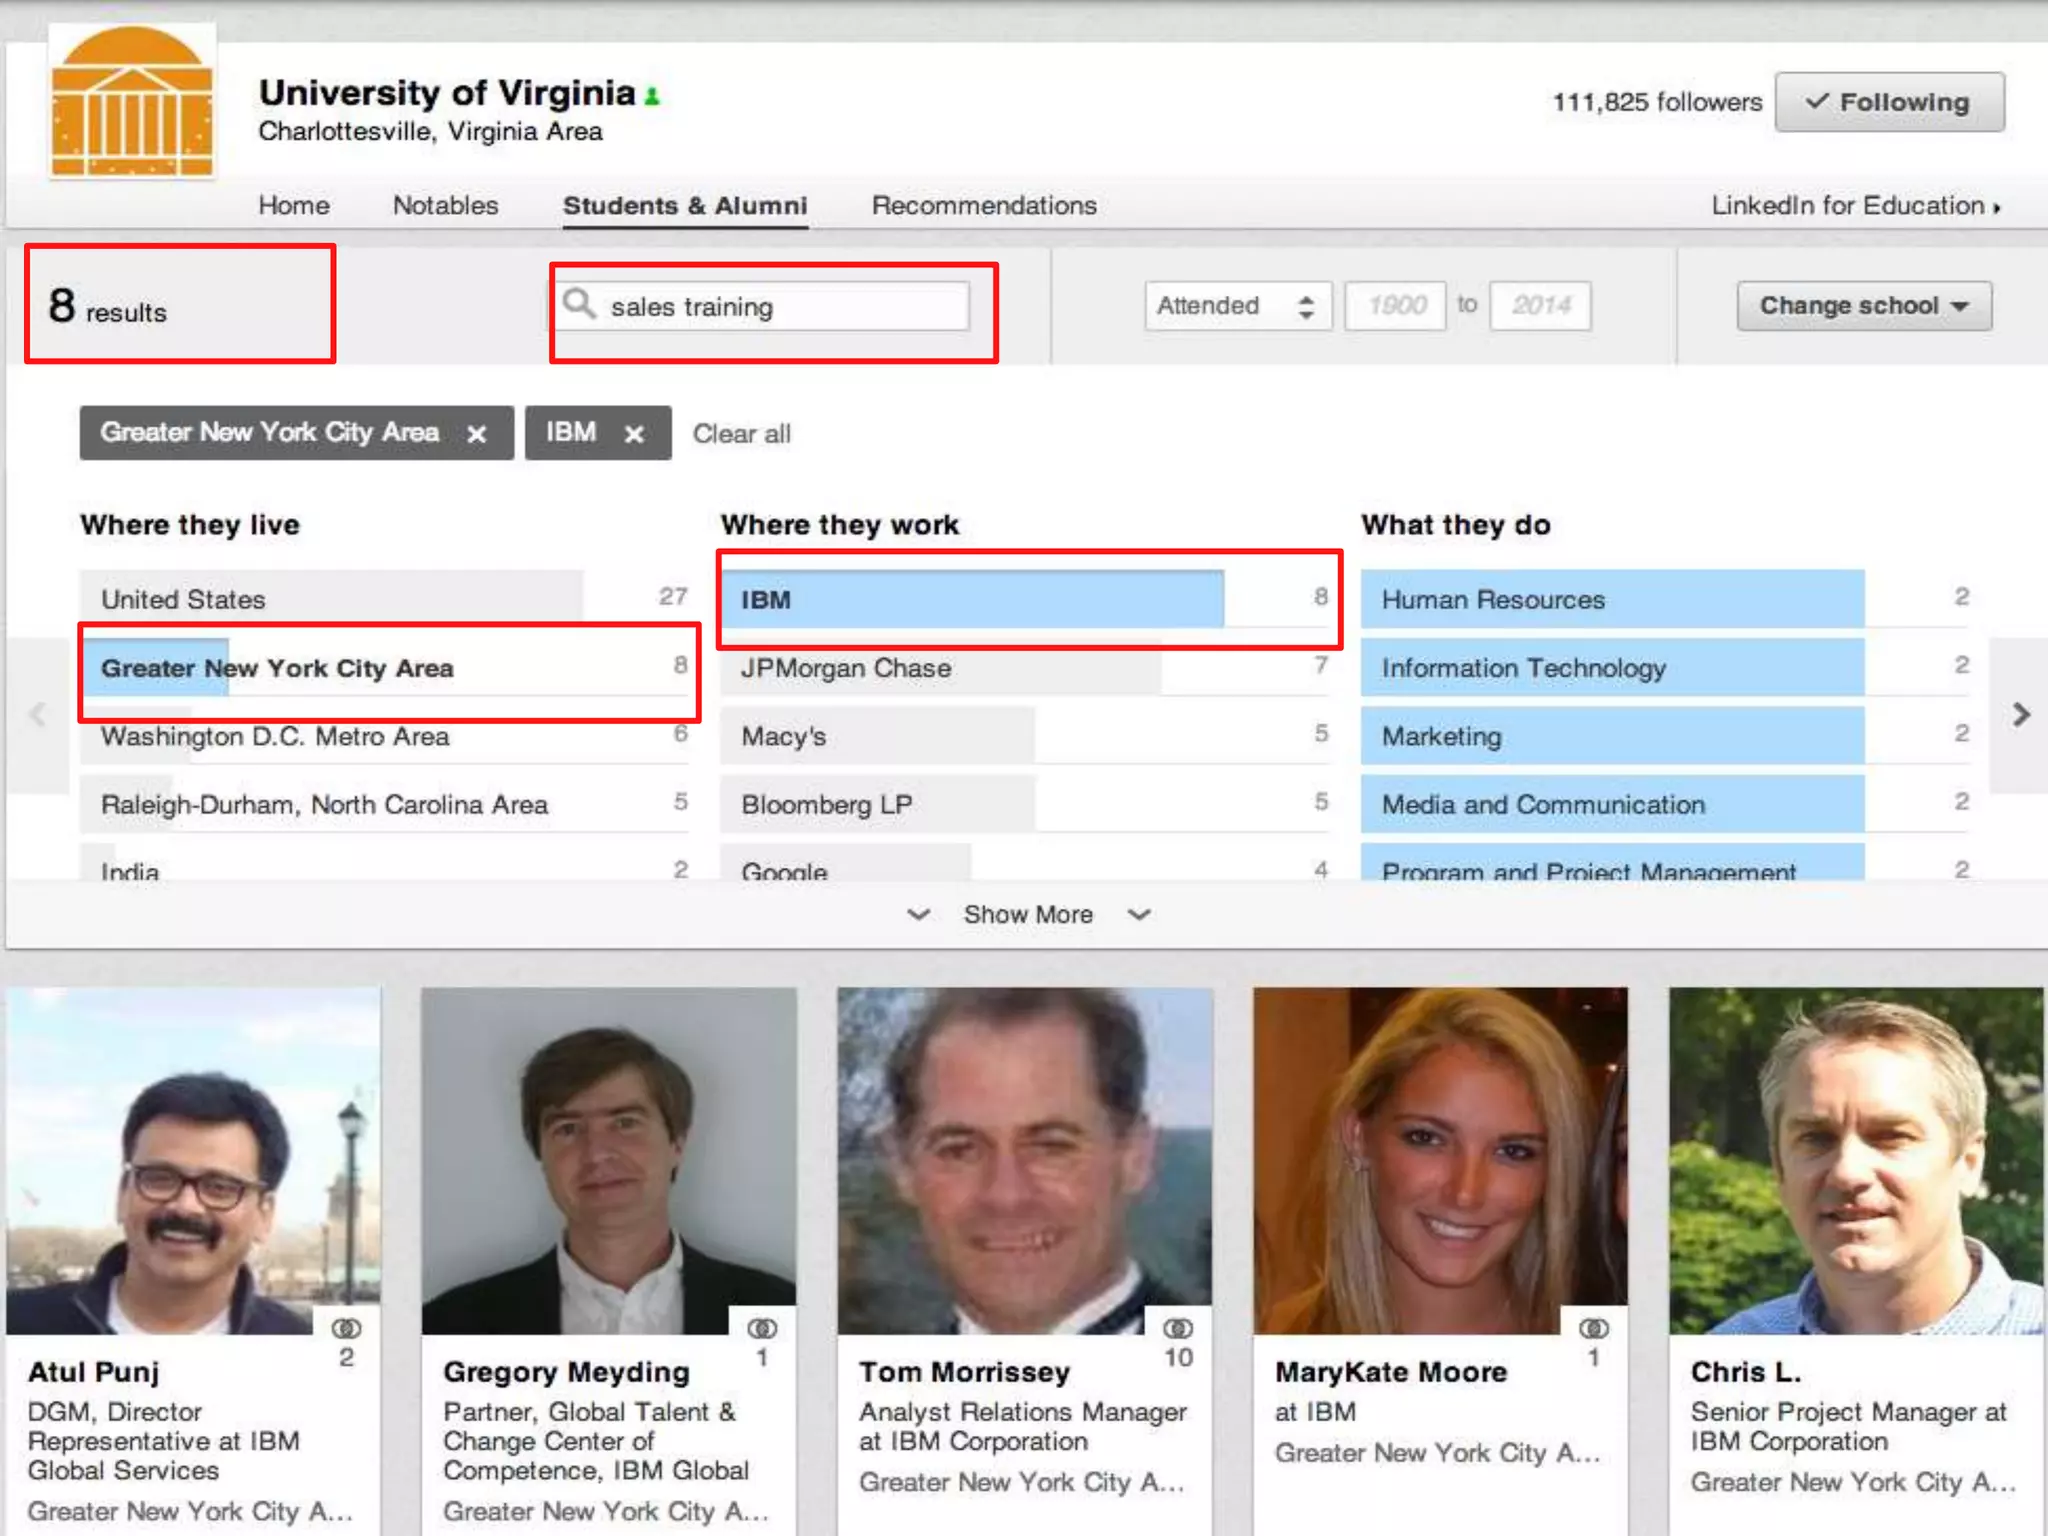This screenshot has height=1536, width=2048.
Task: Toggle the Following button
Action: tap(1888, 102)
